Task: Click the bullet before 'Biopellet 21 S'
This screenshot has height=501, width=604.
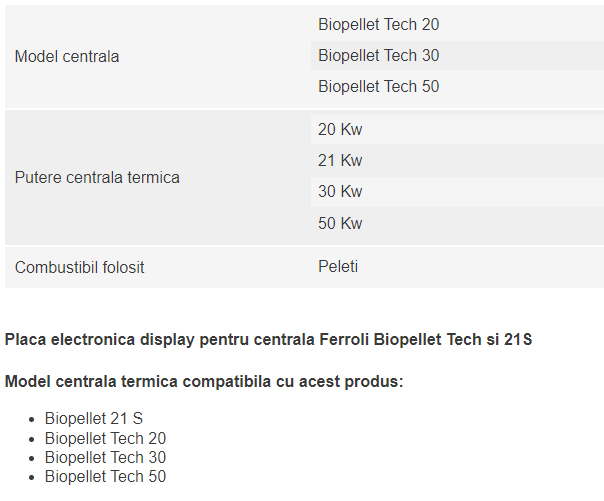Action: pyautogui.click(x=33, y=420)
